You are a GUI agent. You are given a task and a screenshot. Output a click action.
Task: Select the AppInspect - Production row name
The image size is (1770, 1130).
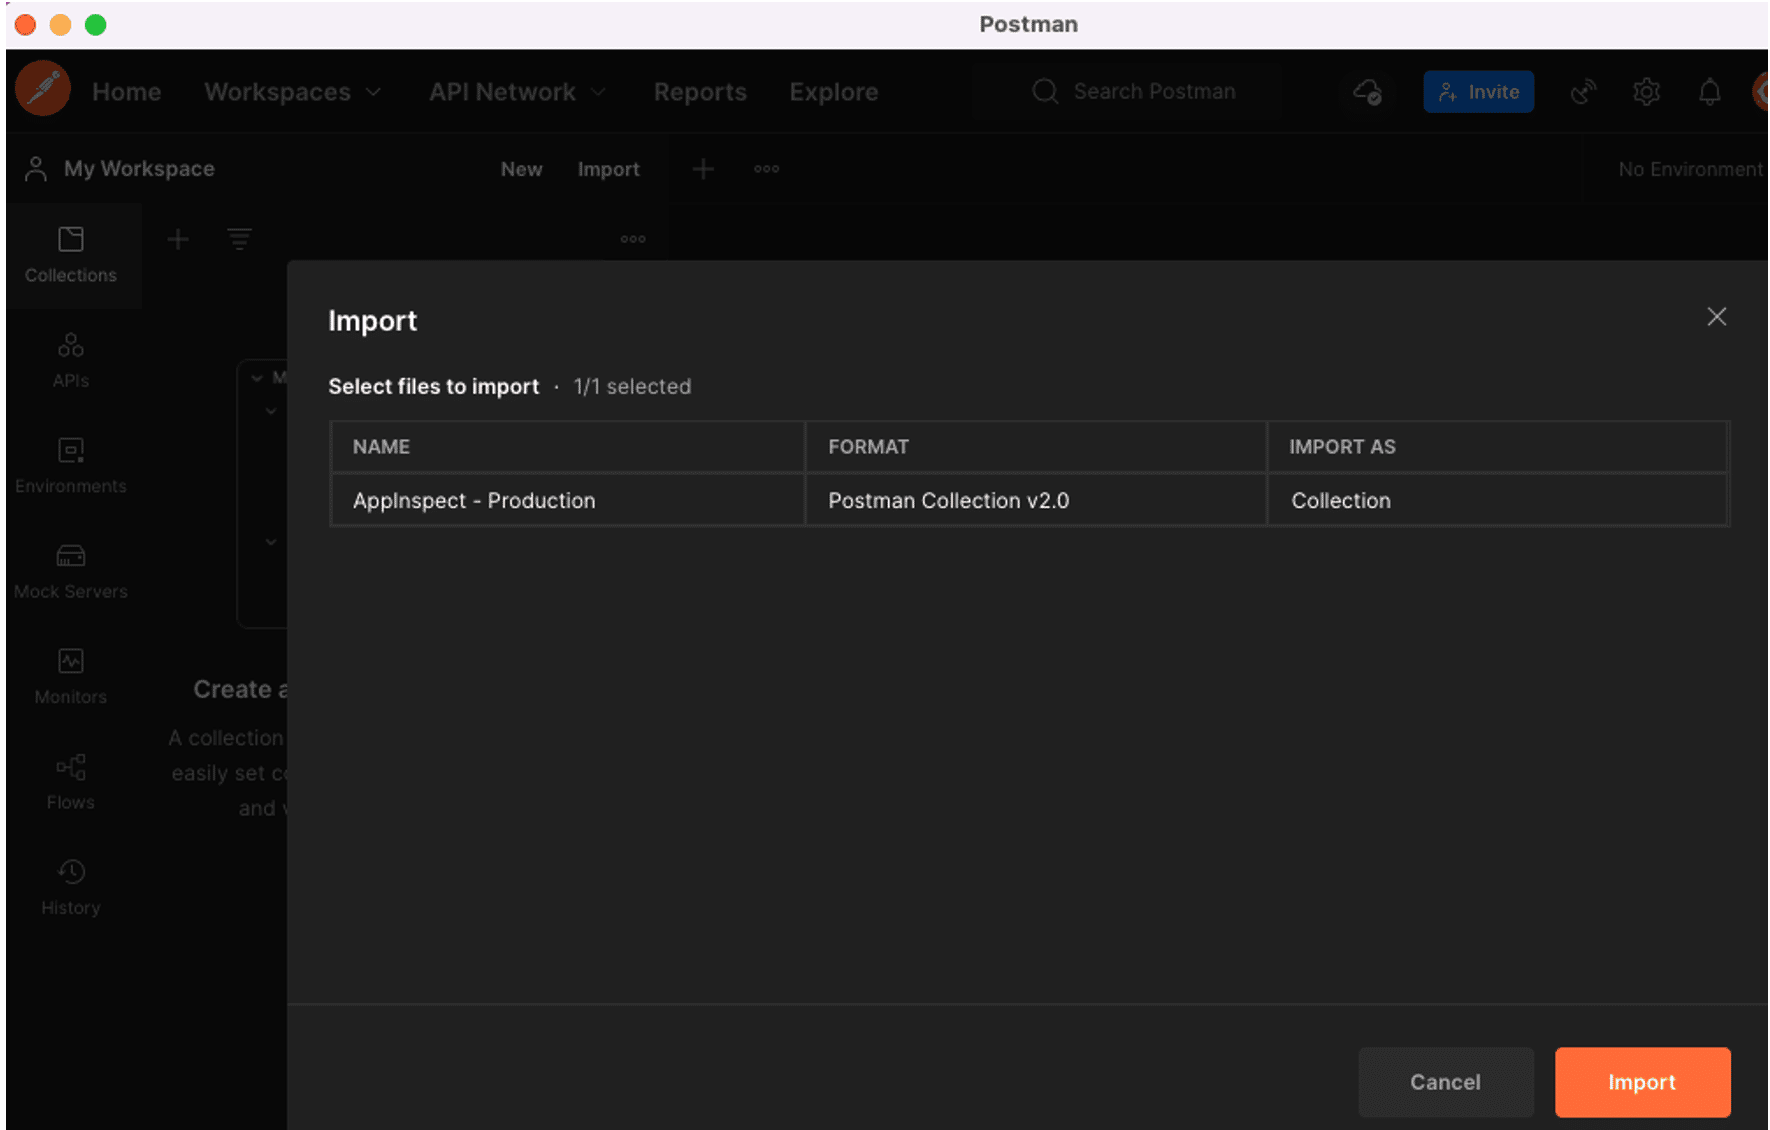point(474,501)
